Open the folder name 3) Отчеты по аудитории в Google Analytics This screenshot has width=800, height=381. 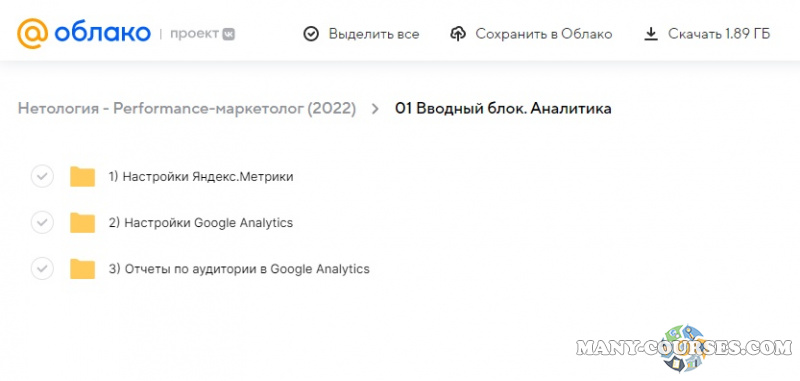[x=239, y=269]
